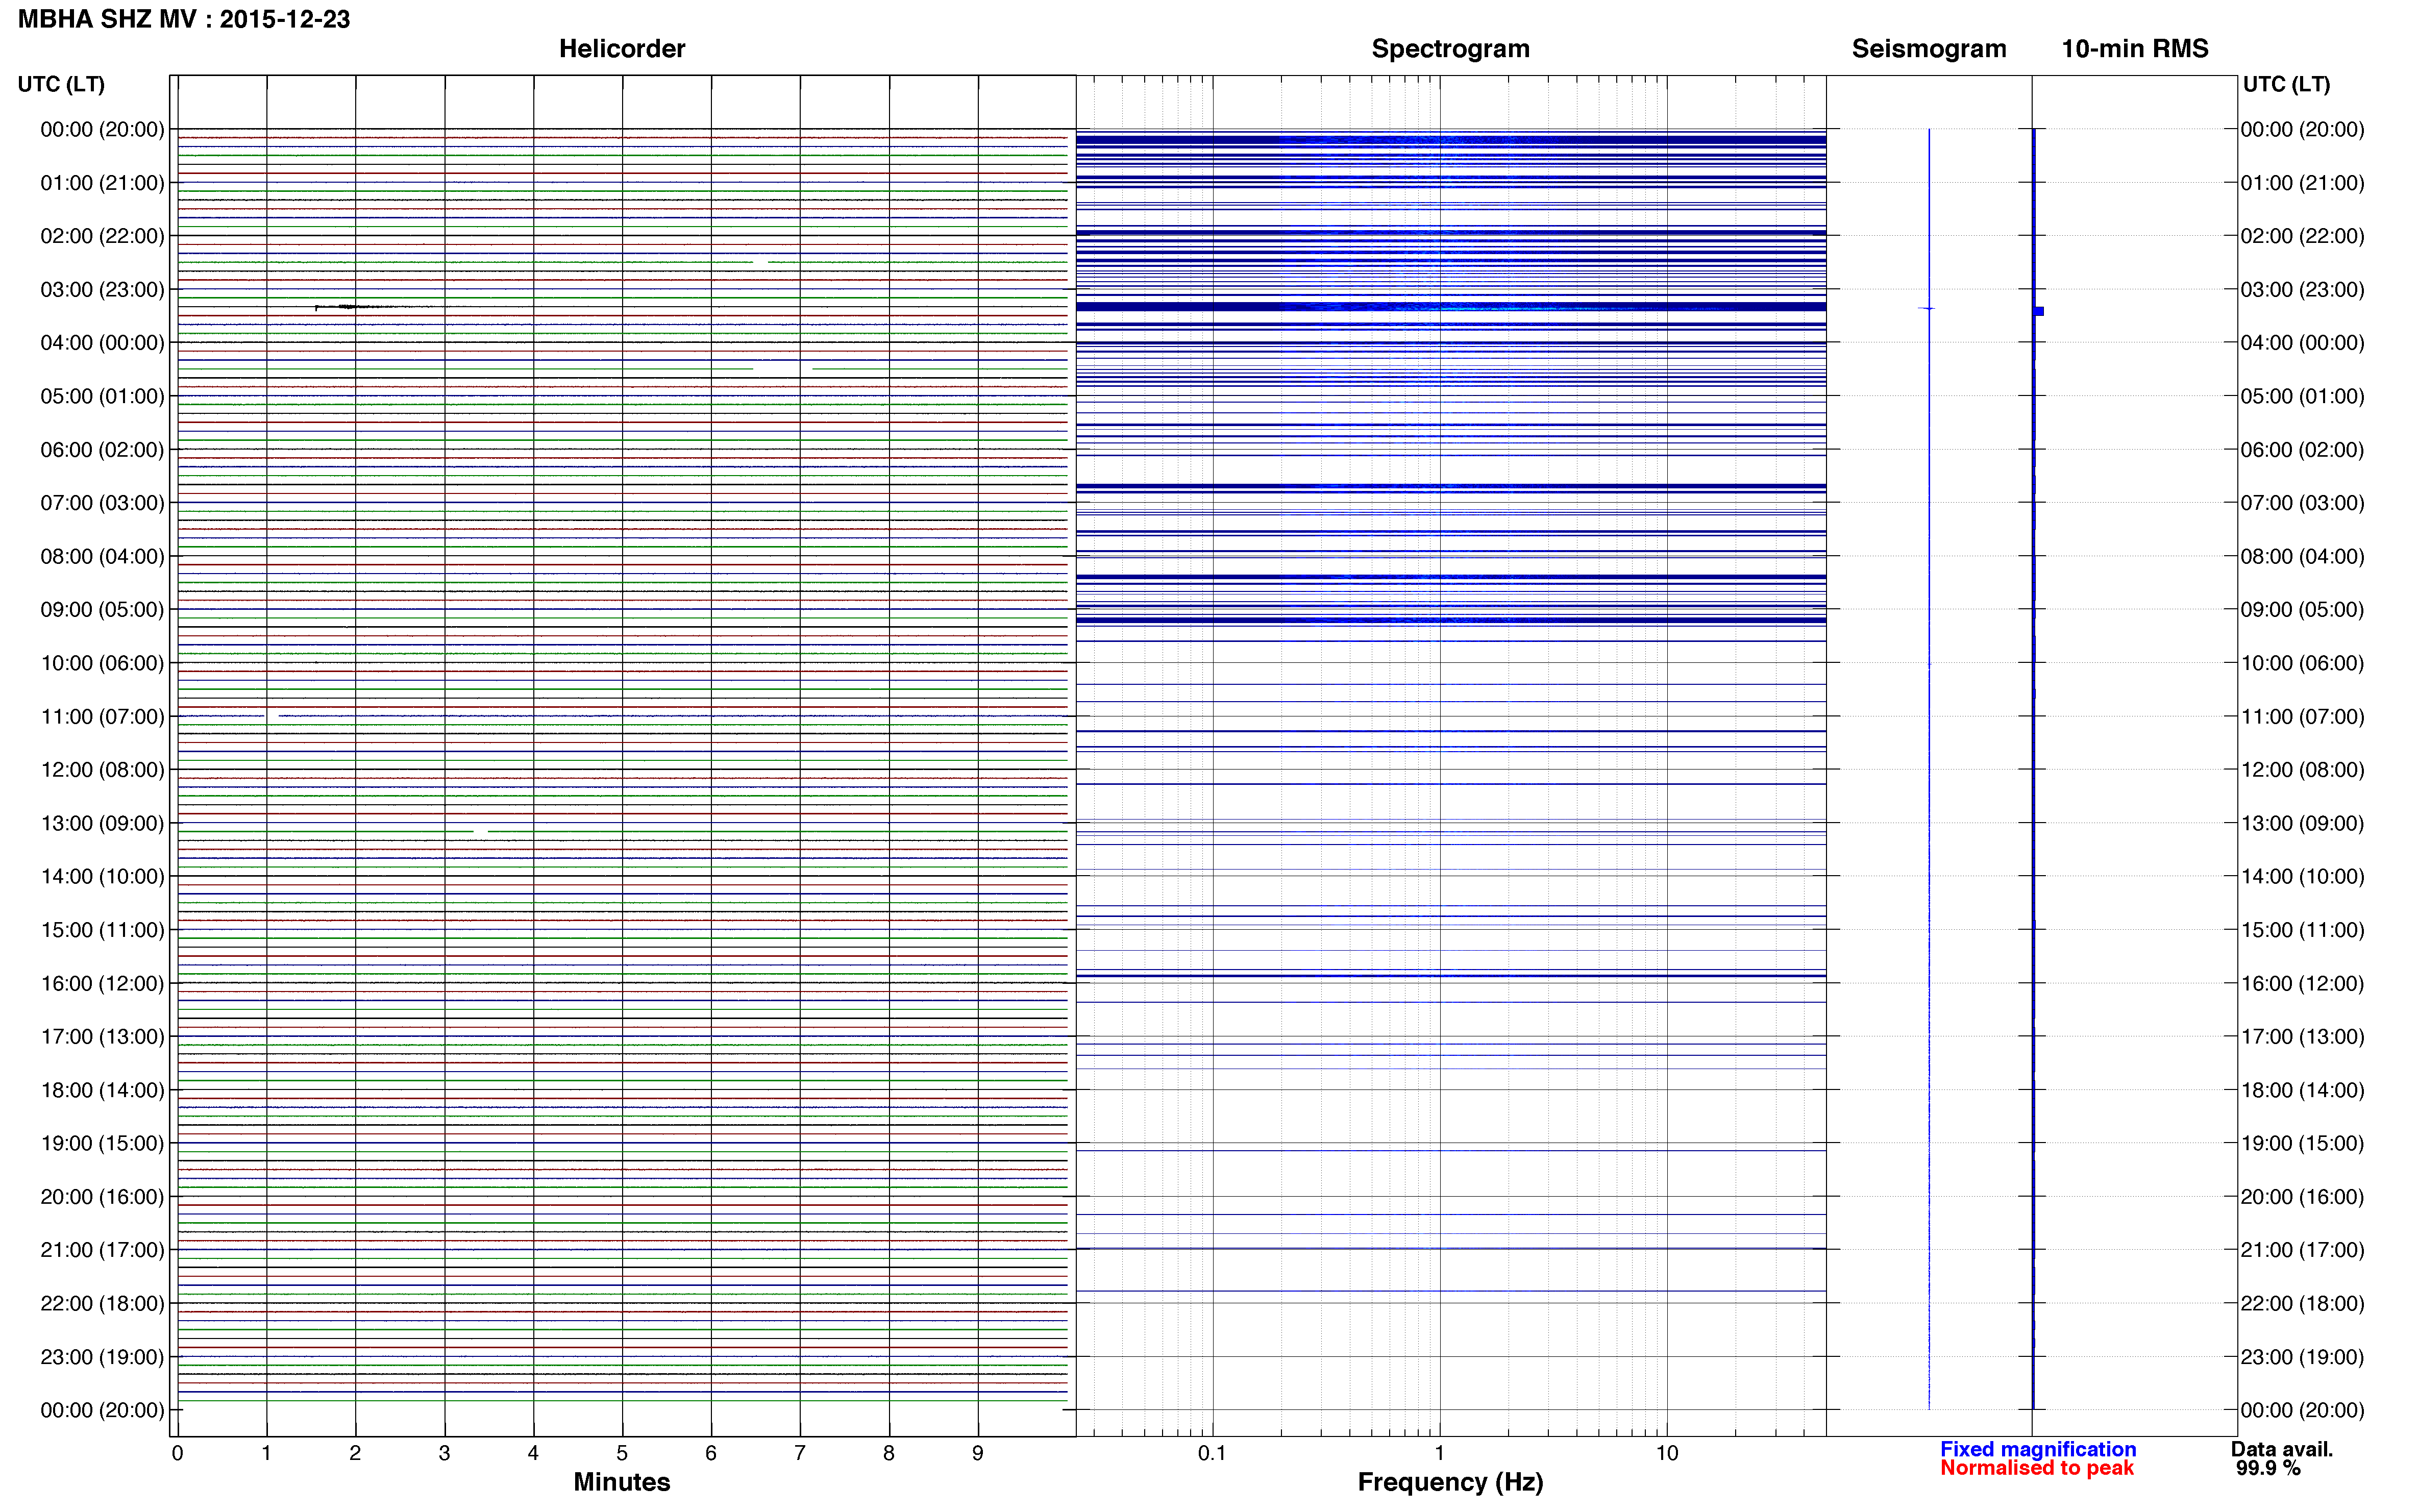Click right time label '16:00 (12:00)'
Screen dimensions: 2419x1512
2302,983
